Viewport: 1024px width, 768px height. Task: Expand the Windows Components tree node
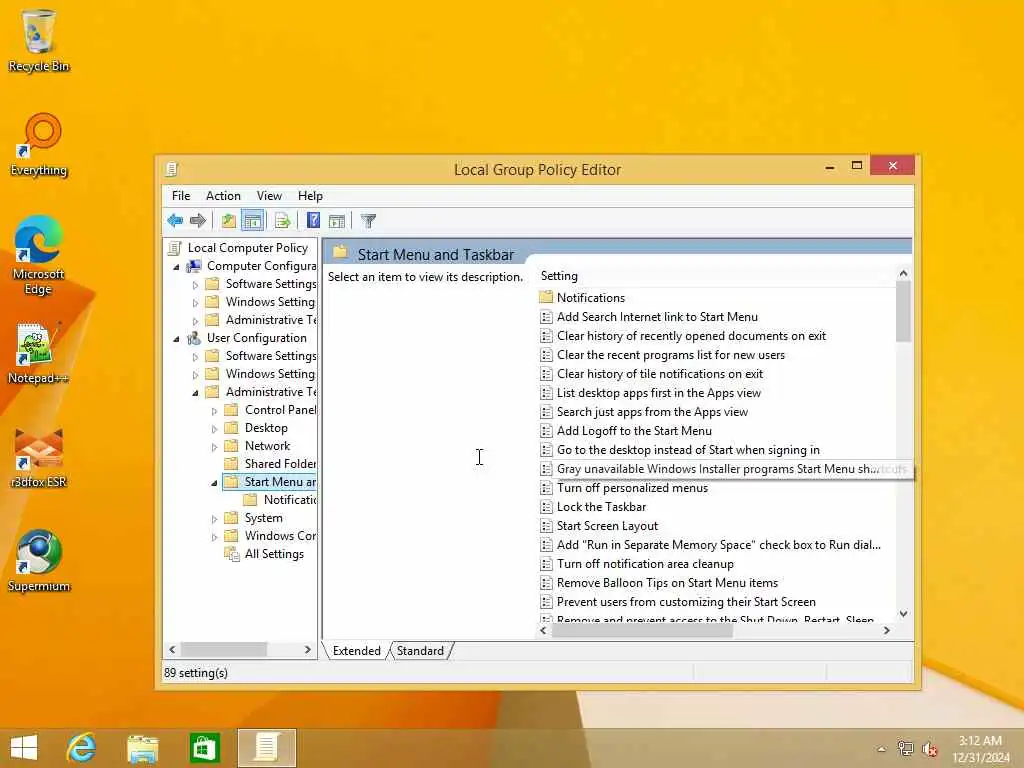coord(214,537)
